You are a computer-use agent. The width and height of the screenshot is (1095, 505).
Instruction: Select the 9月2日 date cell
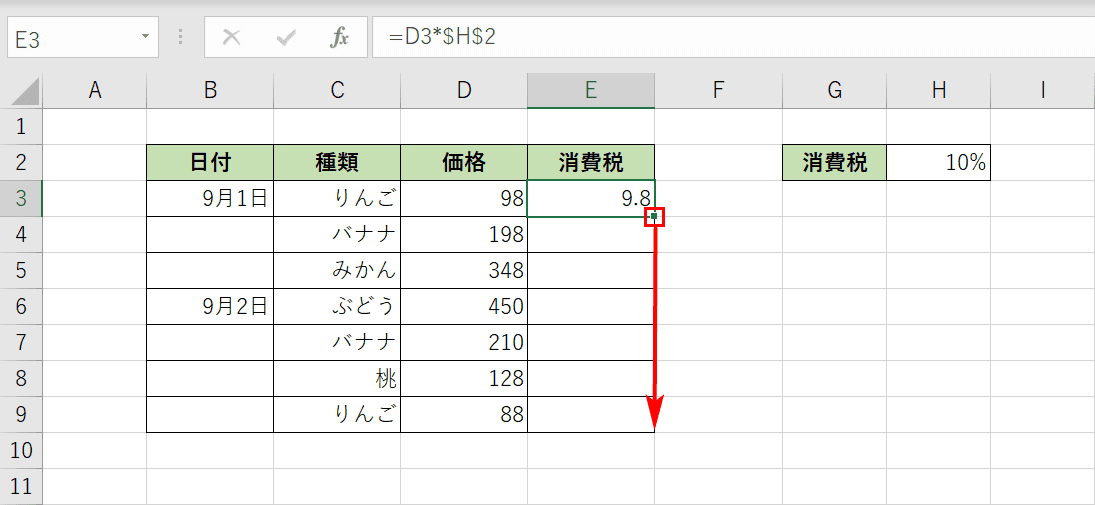[210, 307]
